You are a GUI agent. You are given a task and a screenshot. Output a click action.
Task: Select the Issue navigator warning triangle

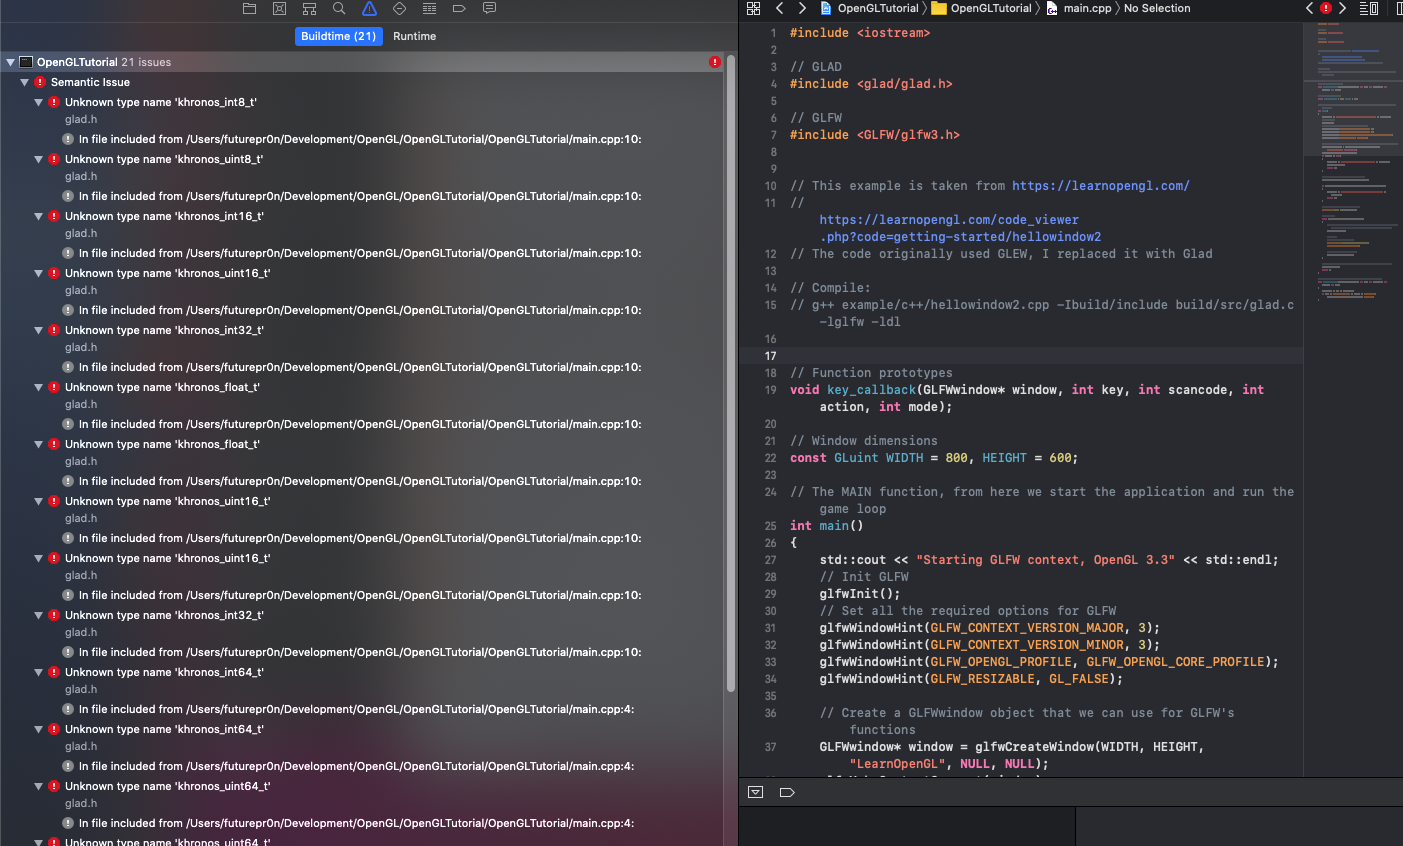(x=369, y=8)
